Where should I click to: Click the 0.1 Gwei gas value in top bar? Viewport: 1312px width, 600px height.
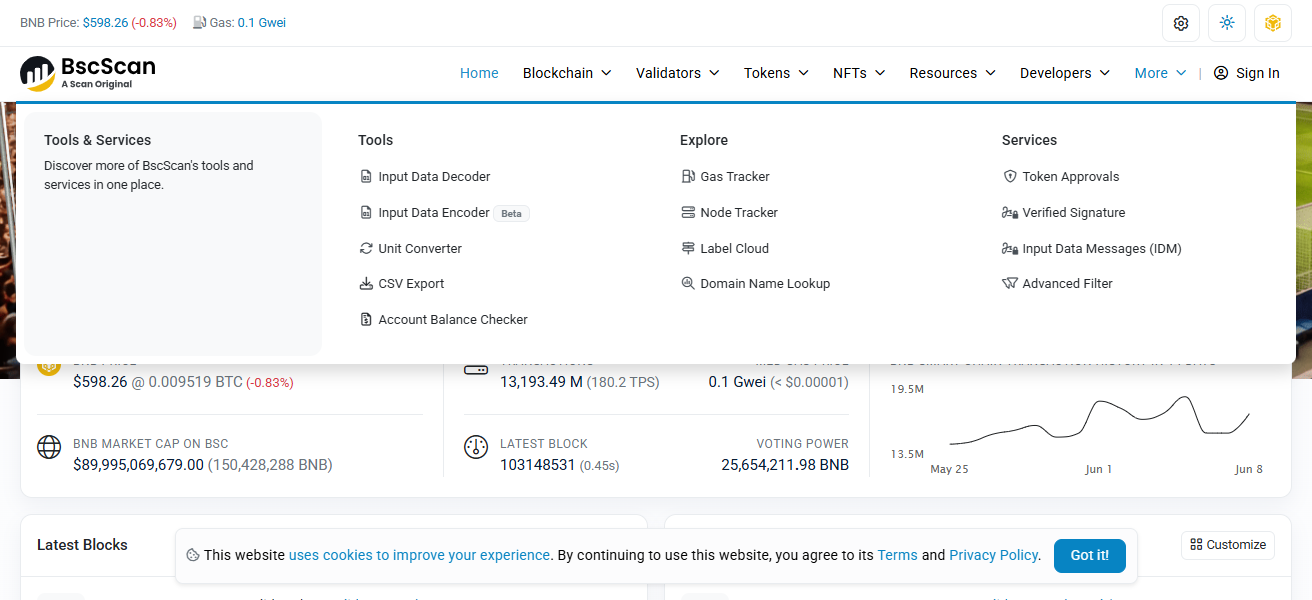pyautogui.click(x=262, y=22)
